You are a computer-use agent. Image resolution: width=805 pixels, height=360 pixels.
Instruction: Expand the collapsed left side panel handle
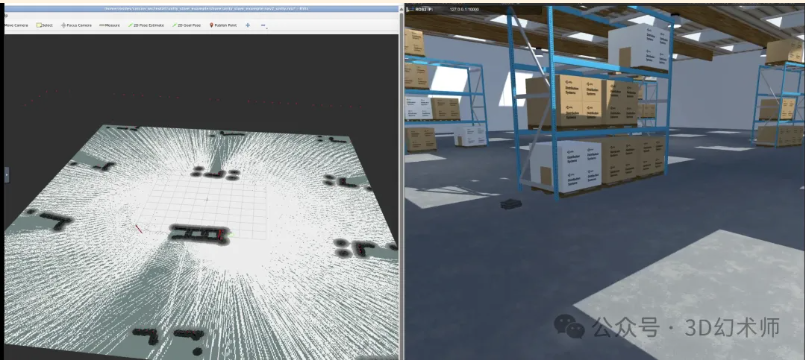(7, 175)
